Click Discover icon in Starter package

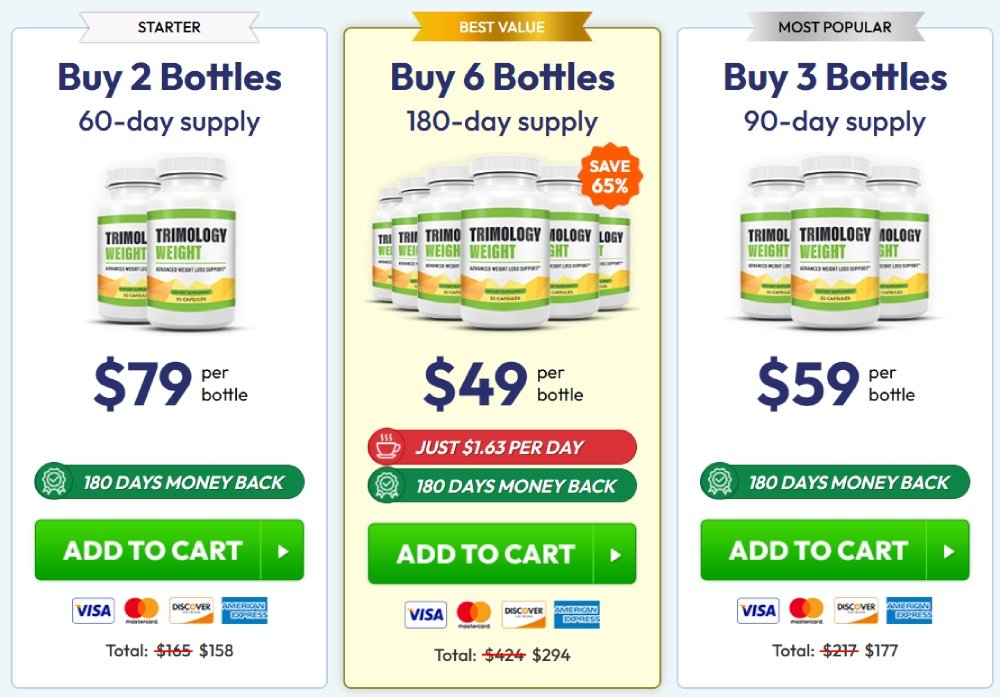pos(191,610)
